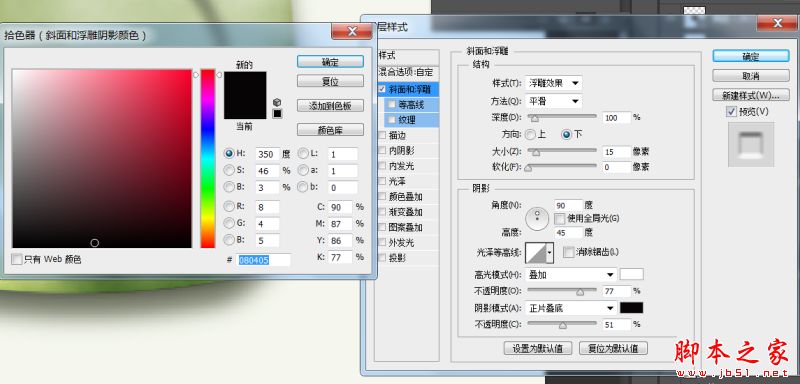Click the small web-safe color swatch
The height and width of the screenshot is (384, 800).
point(277,113)
